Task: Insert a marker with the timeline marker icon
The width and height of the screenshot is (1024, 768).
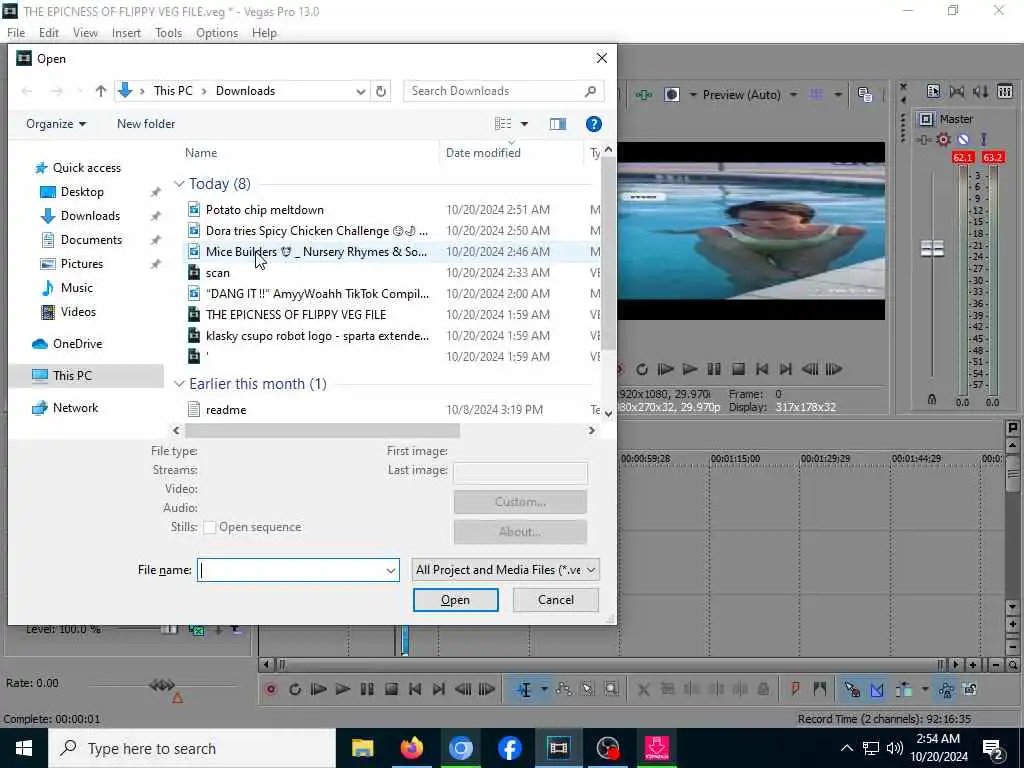Action: coord(795,690)
